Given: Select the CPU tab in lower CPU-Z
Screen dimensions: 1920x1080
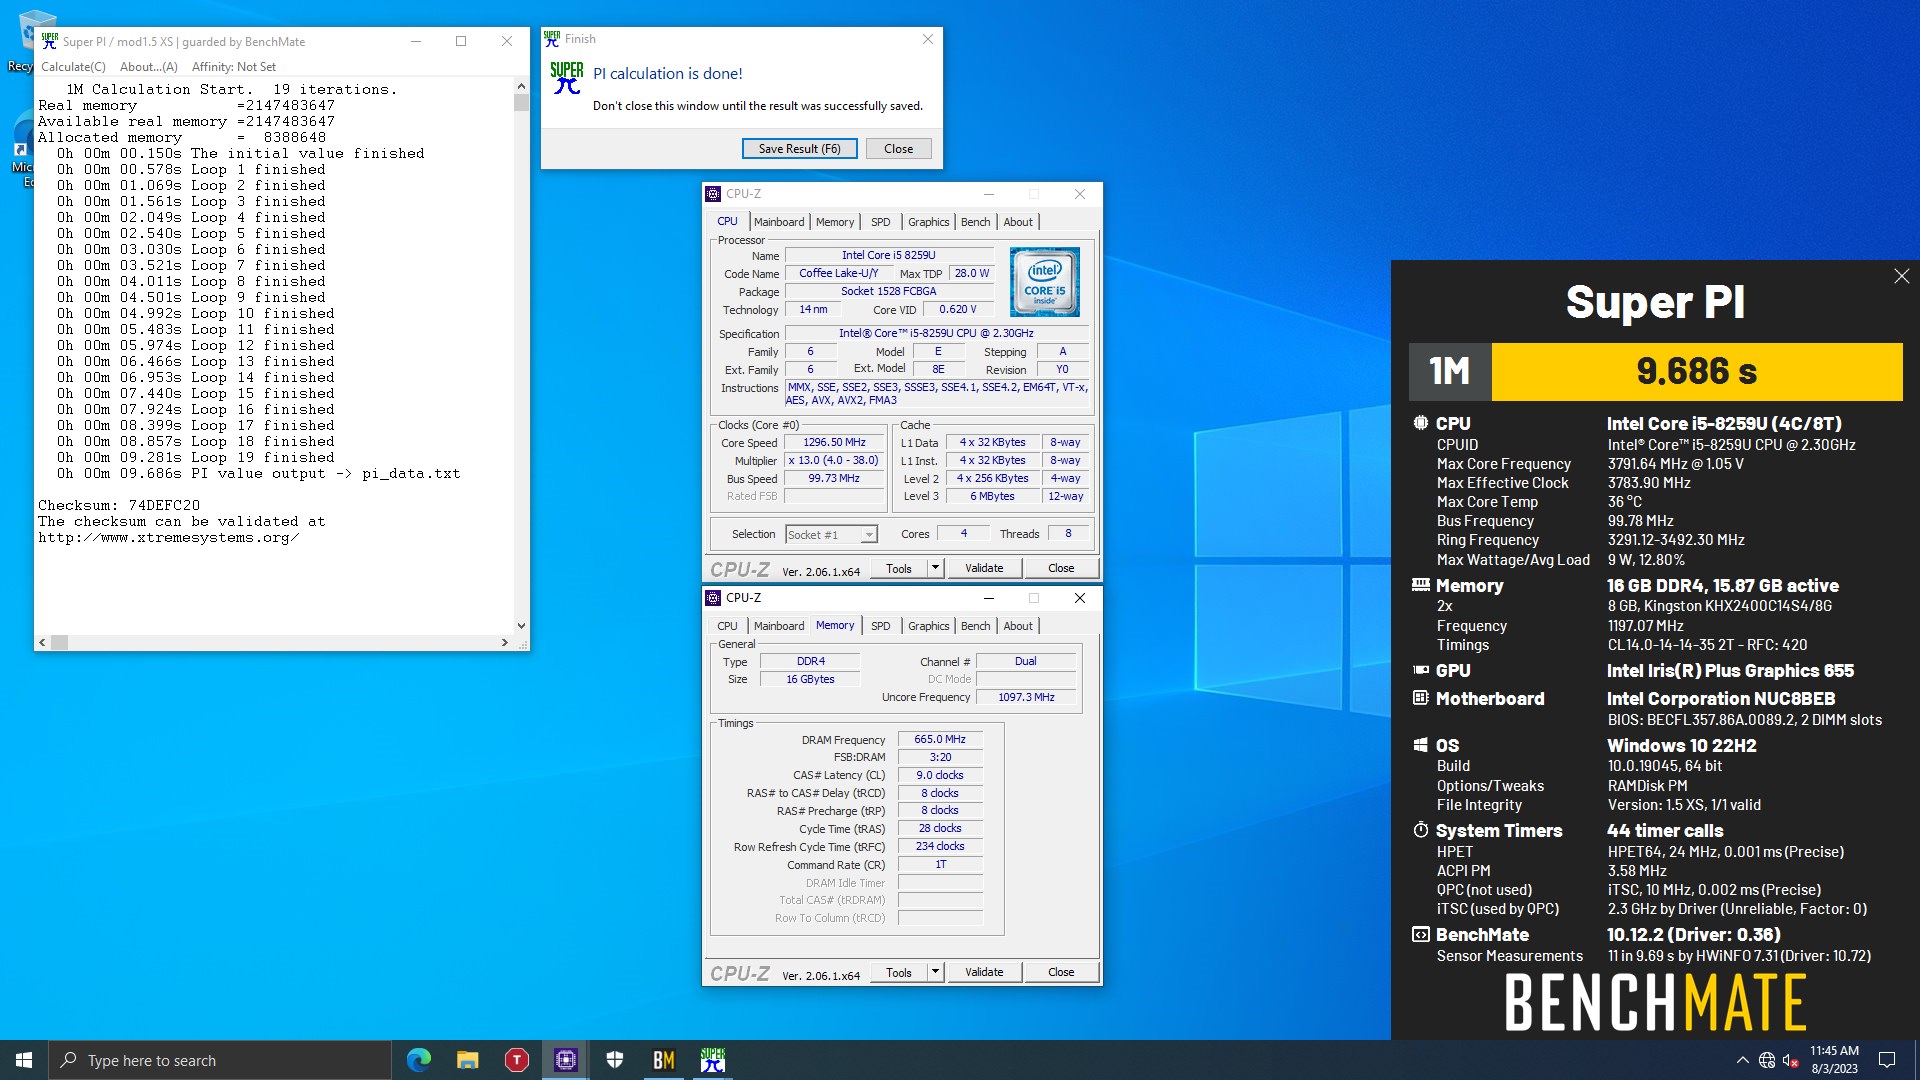Looking at the screenshot, I should tap(727, 626).
